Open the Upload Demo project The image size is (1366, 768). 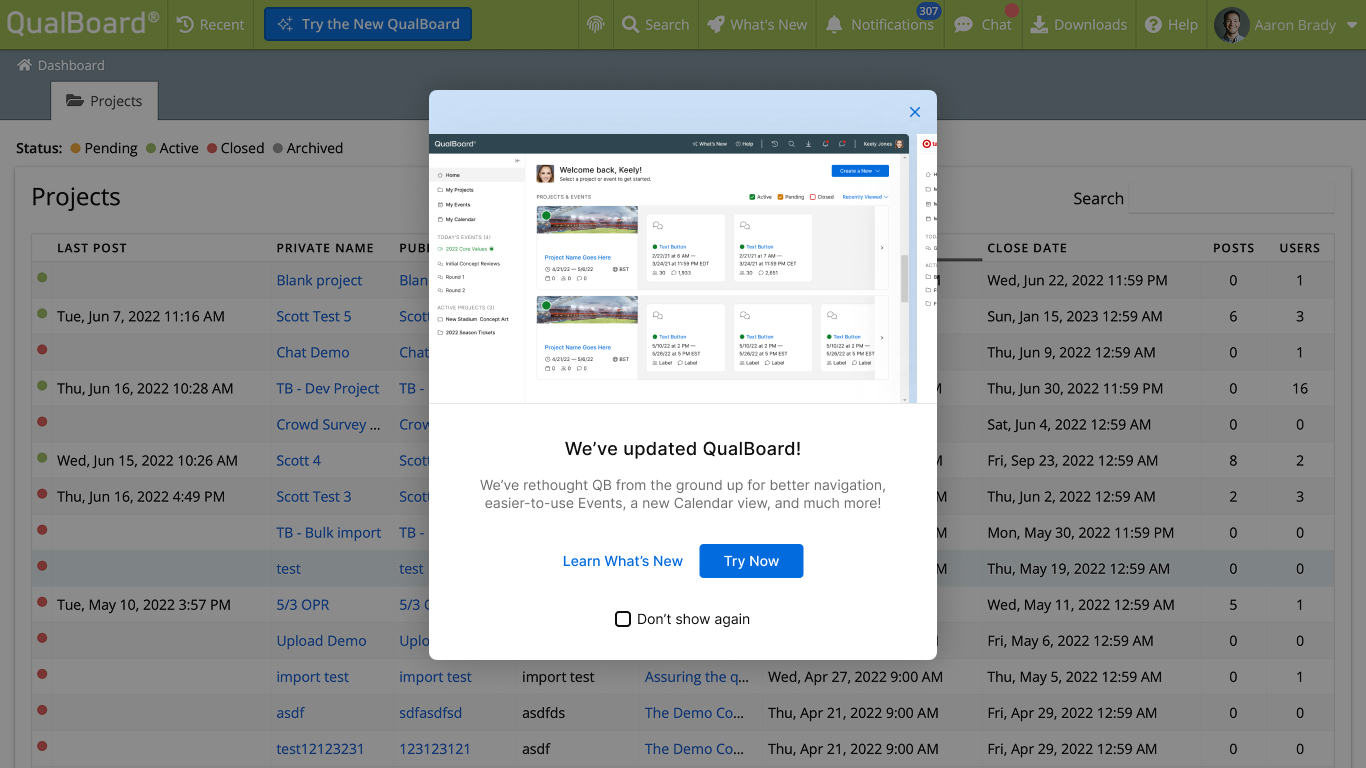click(322, 641)
